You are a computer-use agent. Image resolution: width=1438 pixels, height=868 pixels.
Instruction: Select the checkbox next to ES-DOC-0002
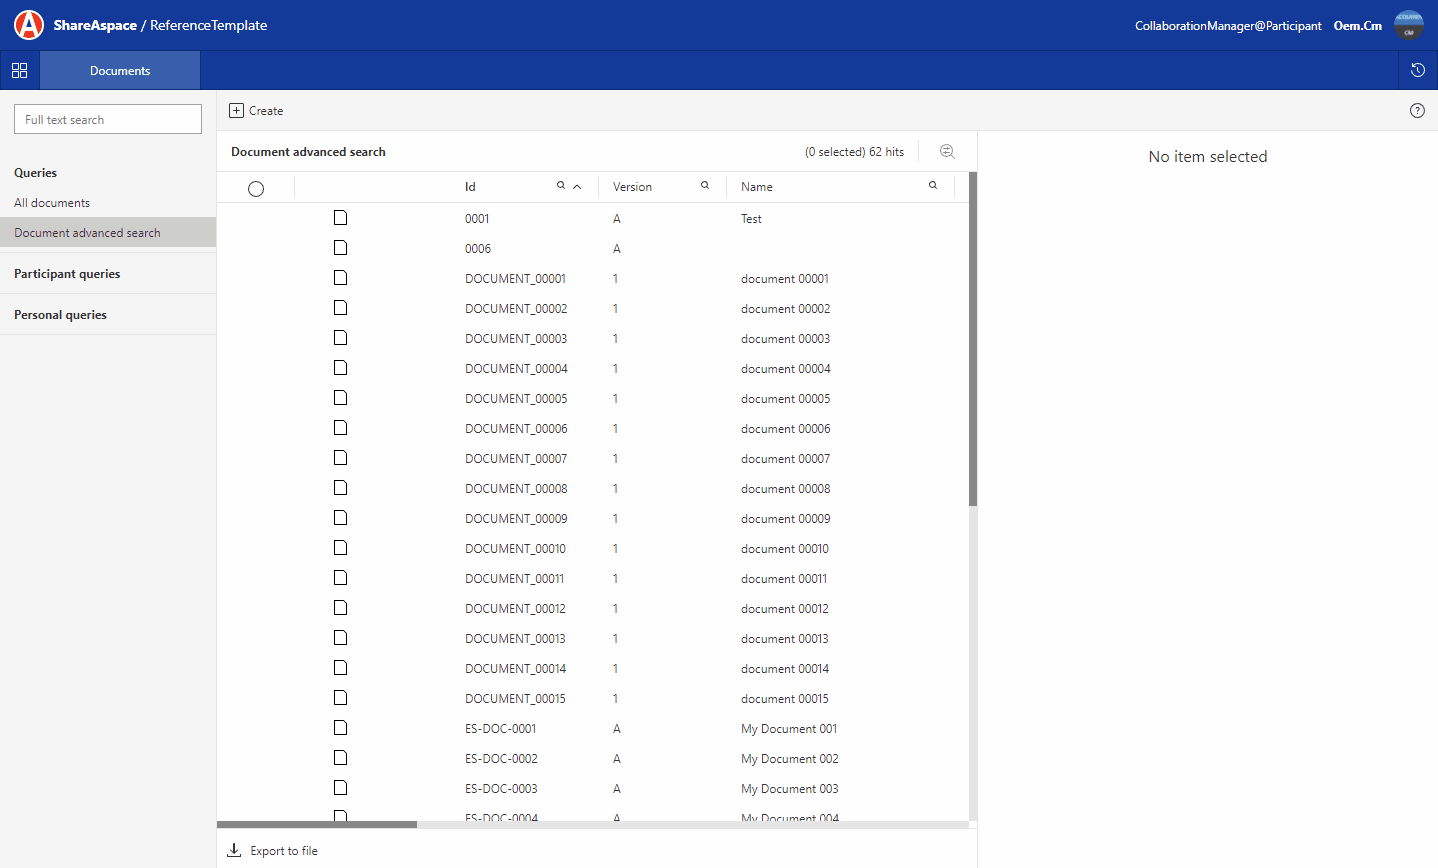(x=256, y=758)
